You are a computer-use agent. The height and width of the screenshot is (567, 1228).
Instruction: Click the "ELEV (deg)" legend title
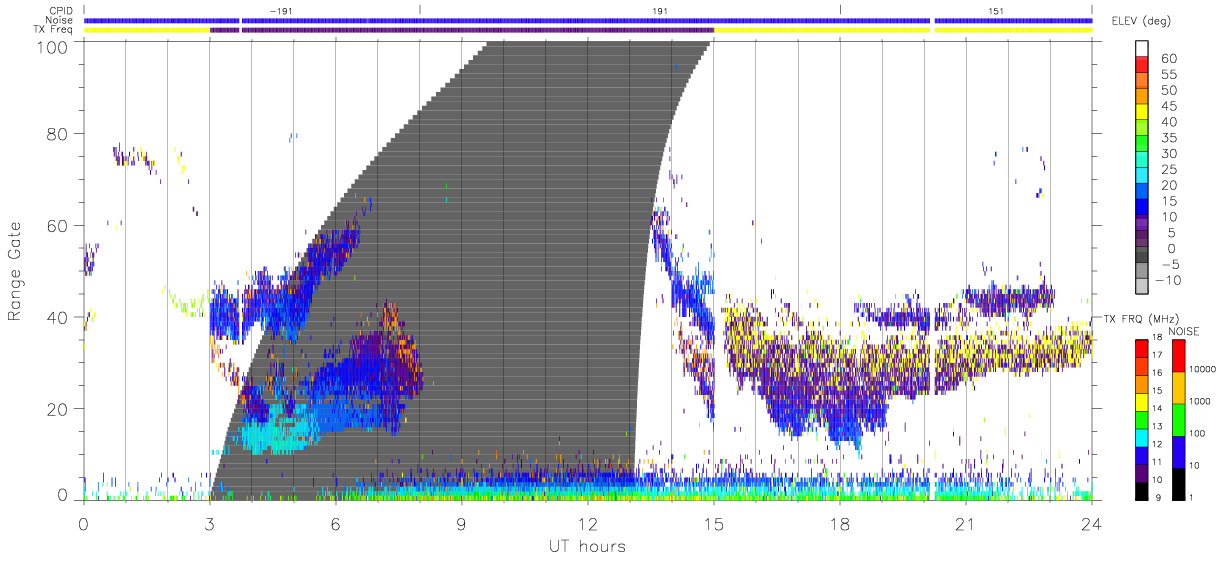tap(1141, 21)
